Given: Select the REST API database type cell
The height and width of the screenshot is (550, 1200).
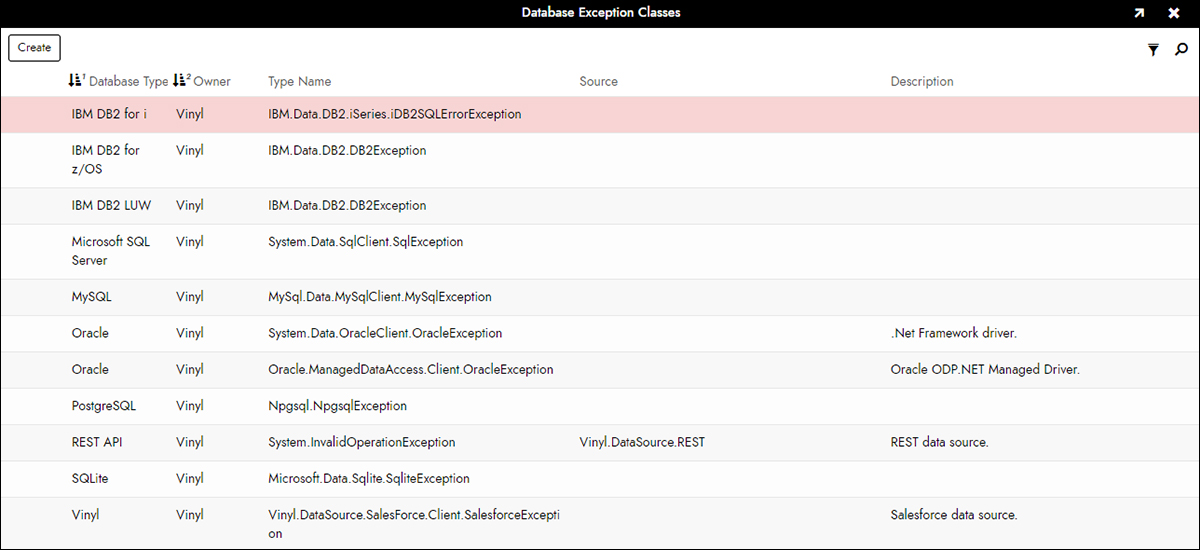Looking at the screenshot, I should 98,442.
